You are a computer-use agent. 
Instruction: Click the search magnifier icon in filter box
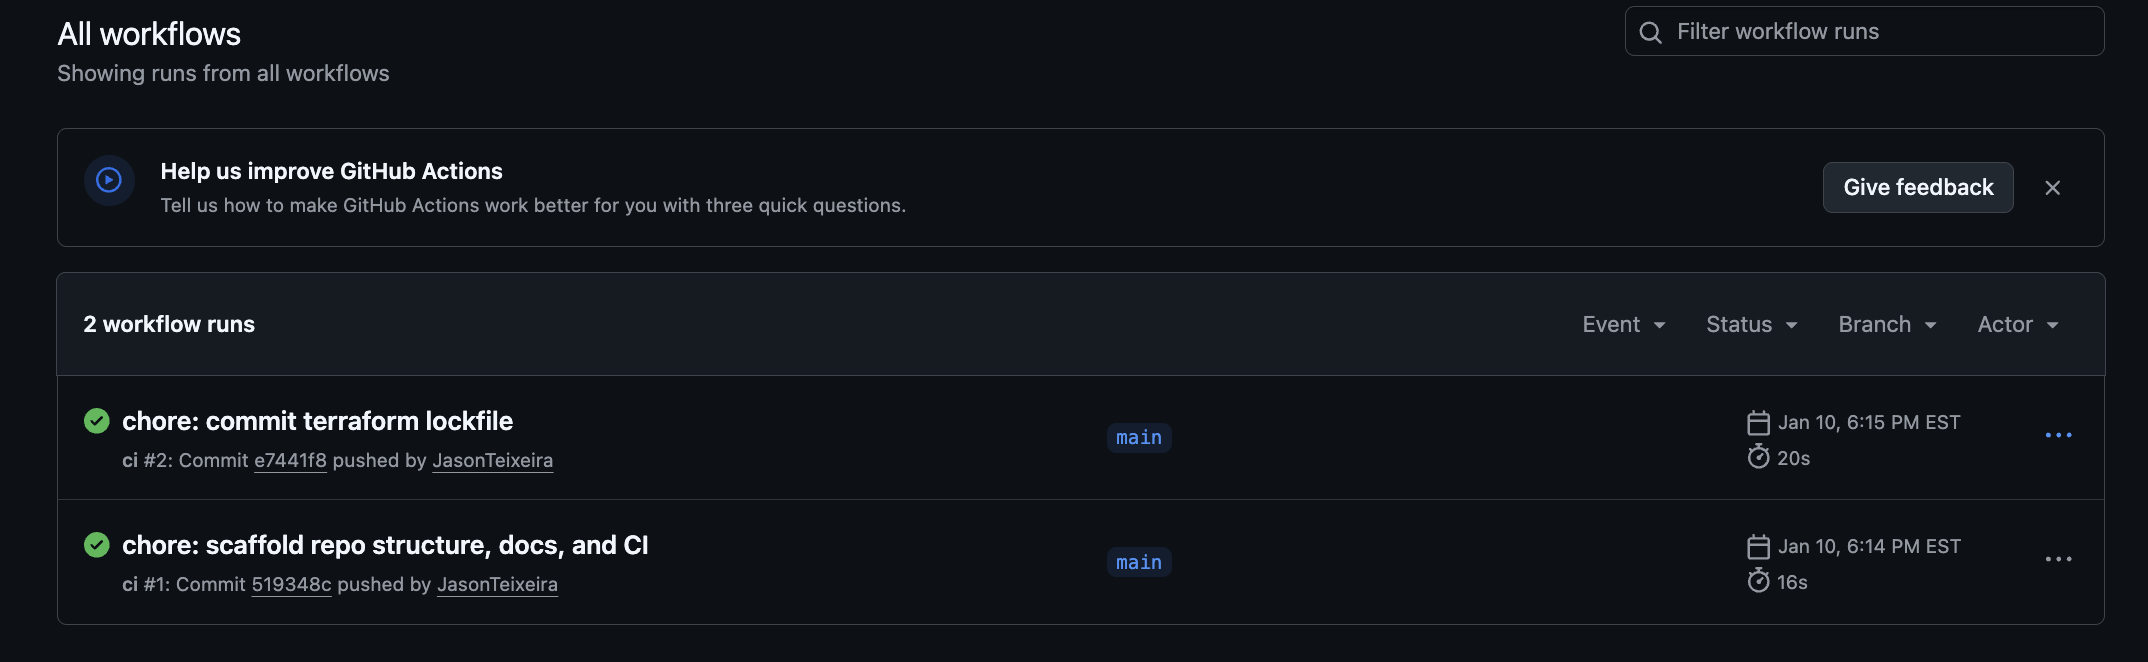[x=1651, y=32]
